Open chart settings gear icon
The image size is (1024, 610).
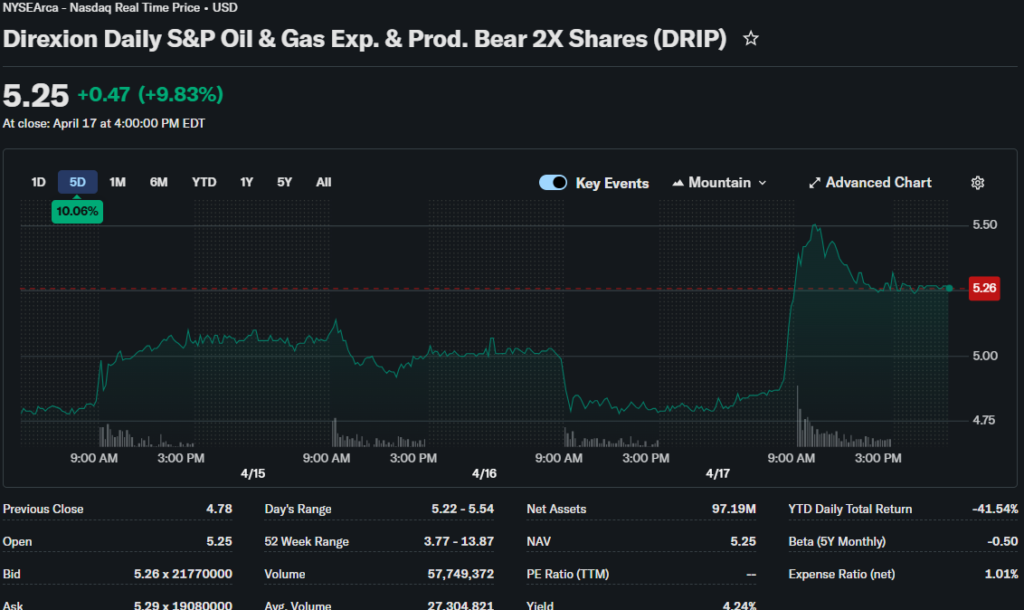click(978, 183)
